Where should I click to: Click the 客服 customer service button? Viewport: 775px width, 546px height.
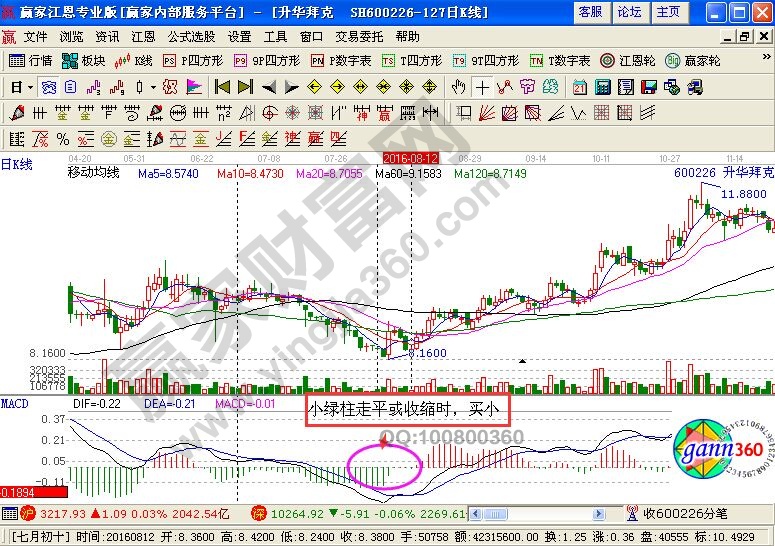[590, 12]
